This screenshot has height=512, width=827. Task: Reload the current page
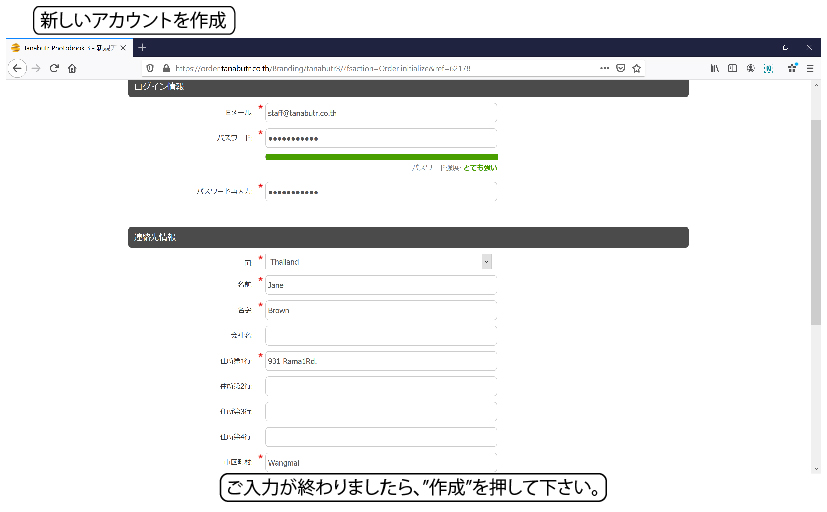point(54,68)
